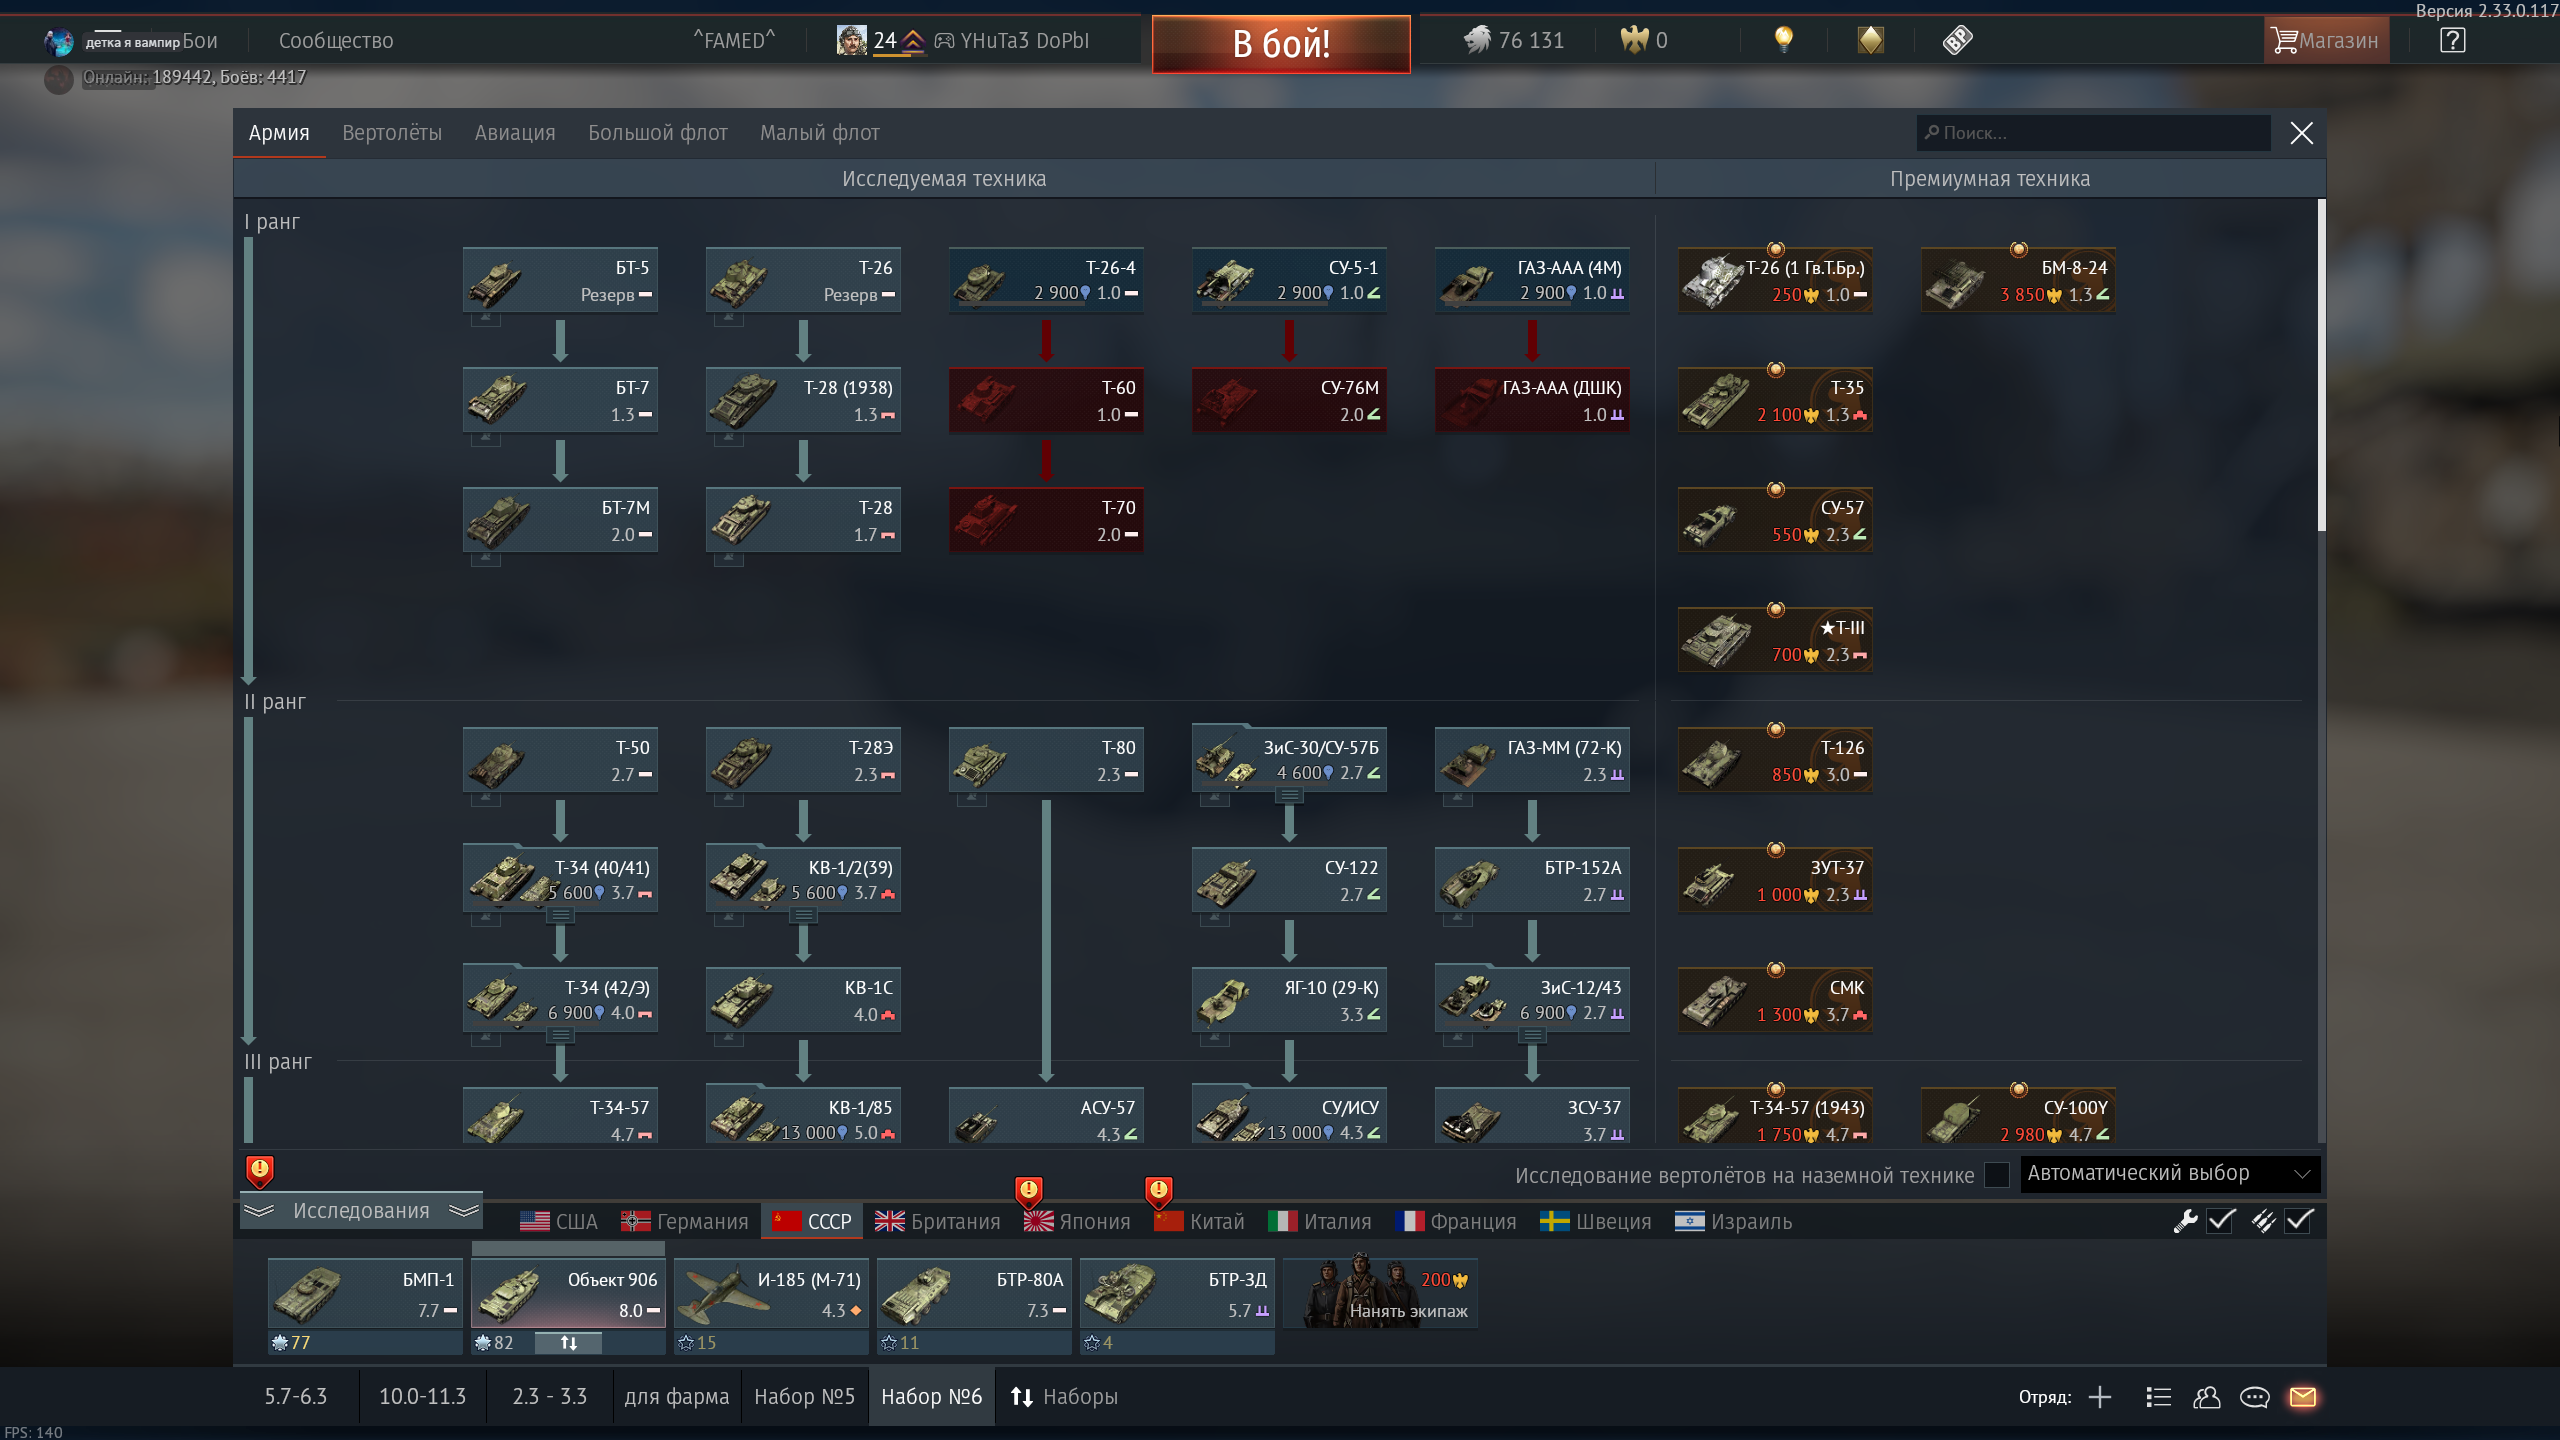Open Golden Eagles balance icon
This screenshot has width=2560, height=1440.
point(1634,40)
